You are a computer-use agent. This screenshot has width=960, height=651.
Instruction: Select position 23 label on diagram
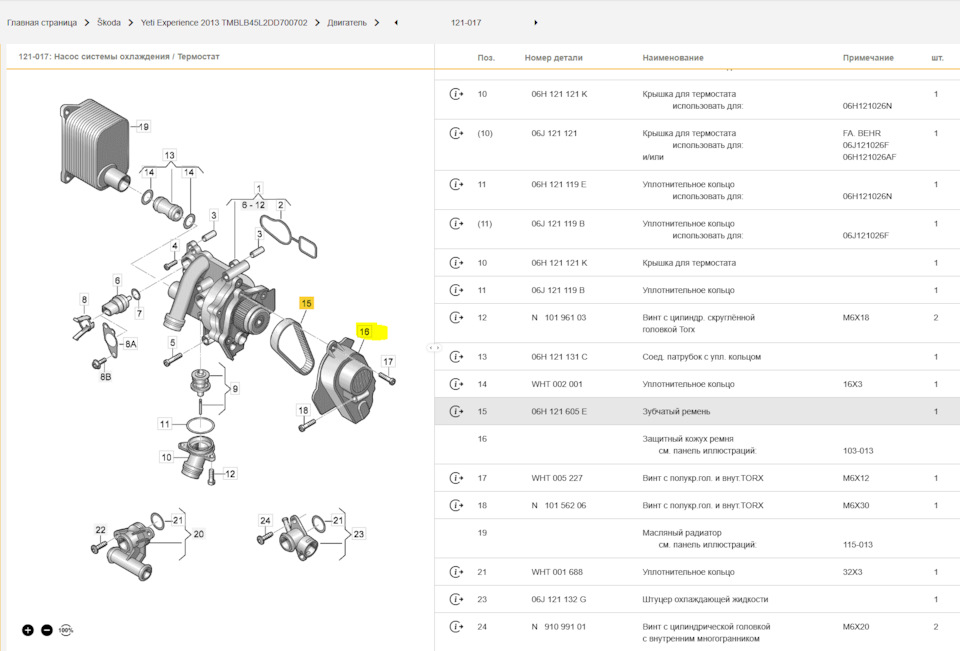pos(359,534)
